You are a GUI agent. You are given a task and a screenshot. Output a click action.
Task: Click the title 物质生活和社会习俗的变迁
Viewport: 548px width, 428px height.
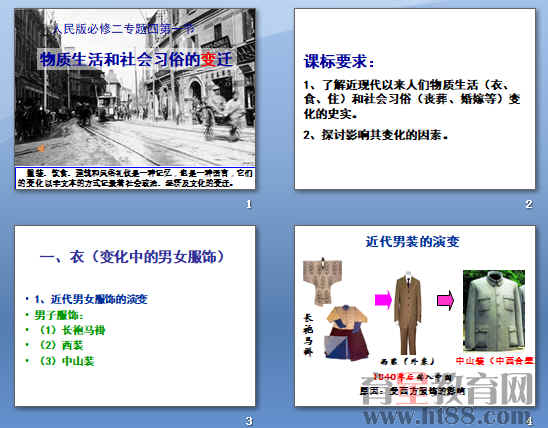tap(136, 59)
